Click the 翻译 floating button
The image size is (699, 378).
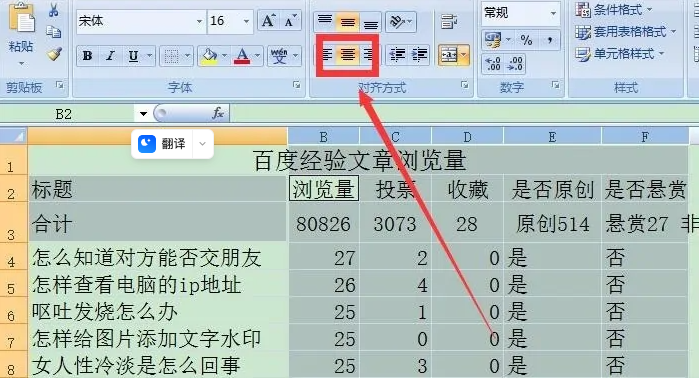pyautogui.click(x=173, y=144)
